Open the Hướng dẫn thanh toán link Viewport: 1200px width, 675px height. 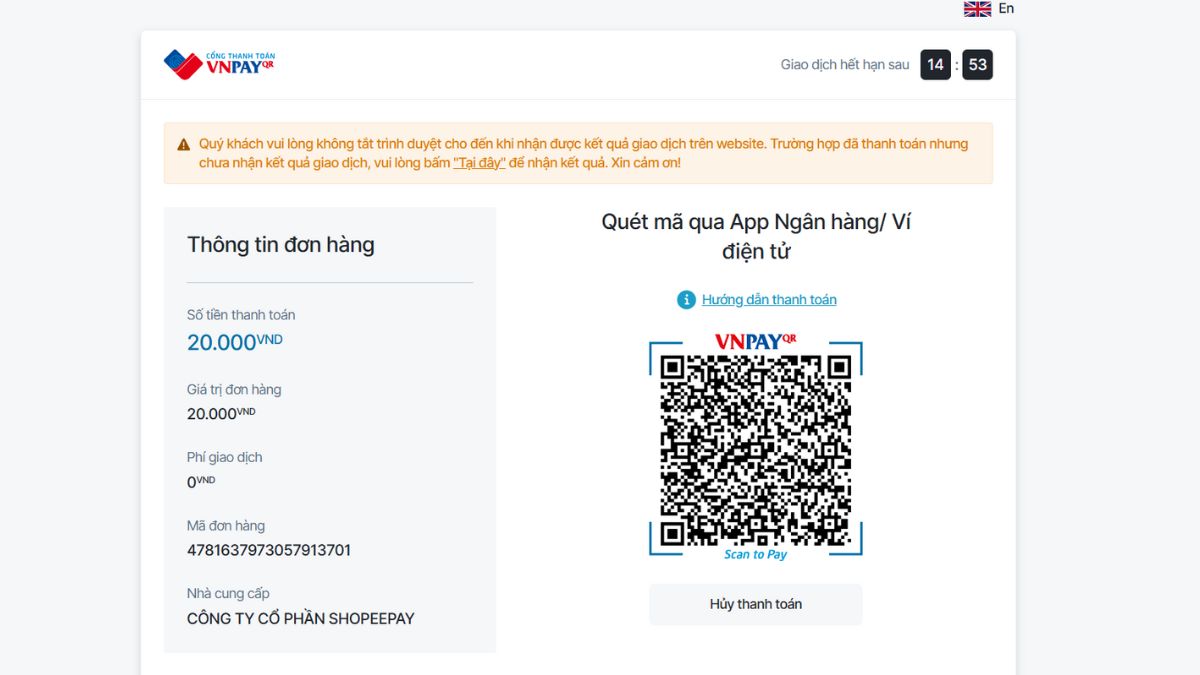pos(769,299)
